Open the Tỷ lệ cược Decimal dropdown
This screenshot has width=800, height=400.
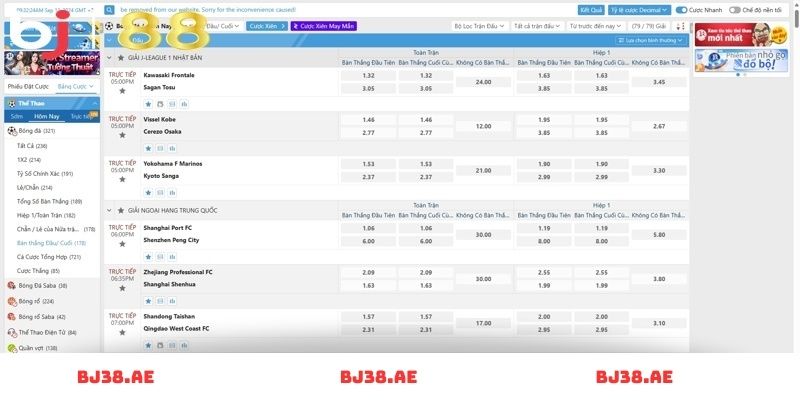click(x=639, y=10)
